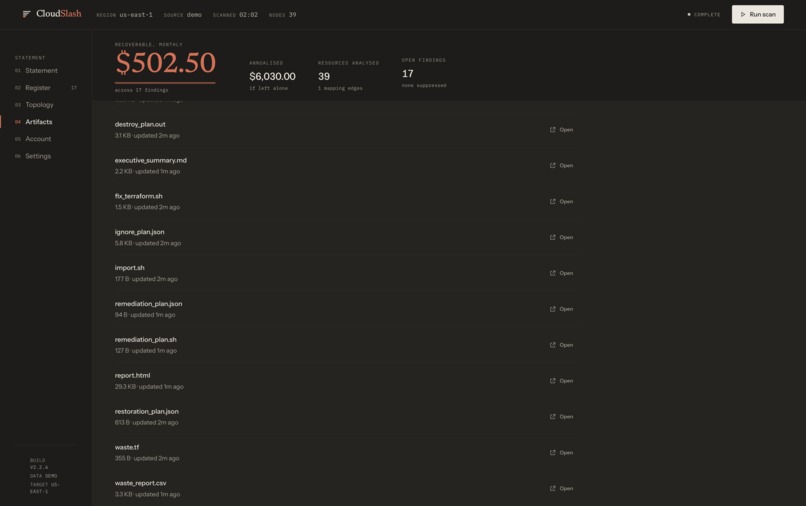Click open icon for report.html

coord(553,381)
